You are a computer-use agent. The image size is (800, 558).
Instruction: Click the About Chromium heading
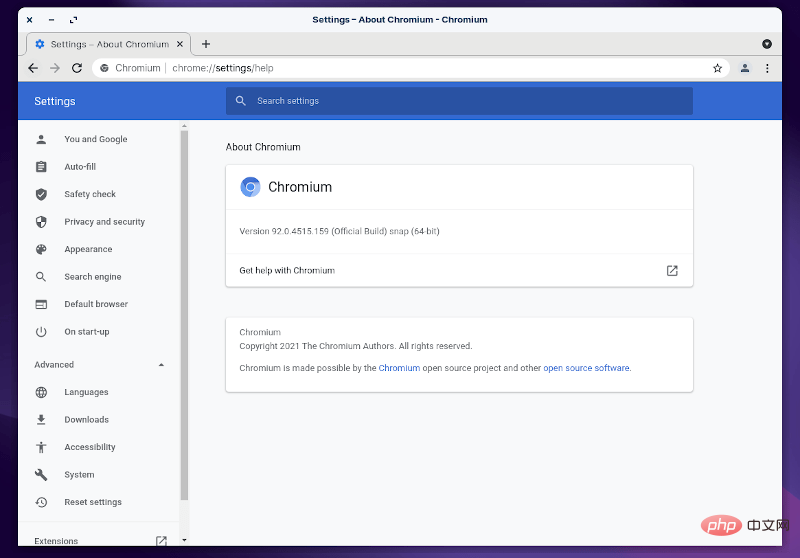(263, 147)
